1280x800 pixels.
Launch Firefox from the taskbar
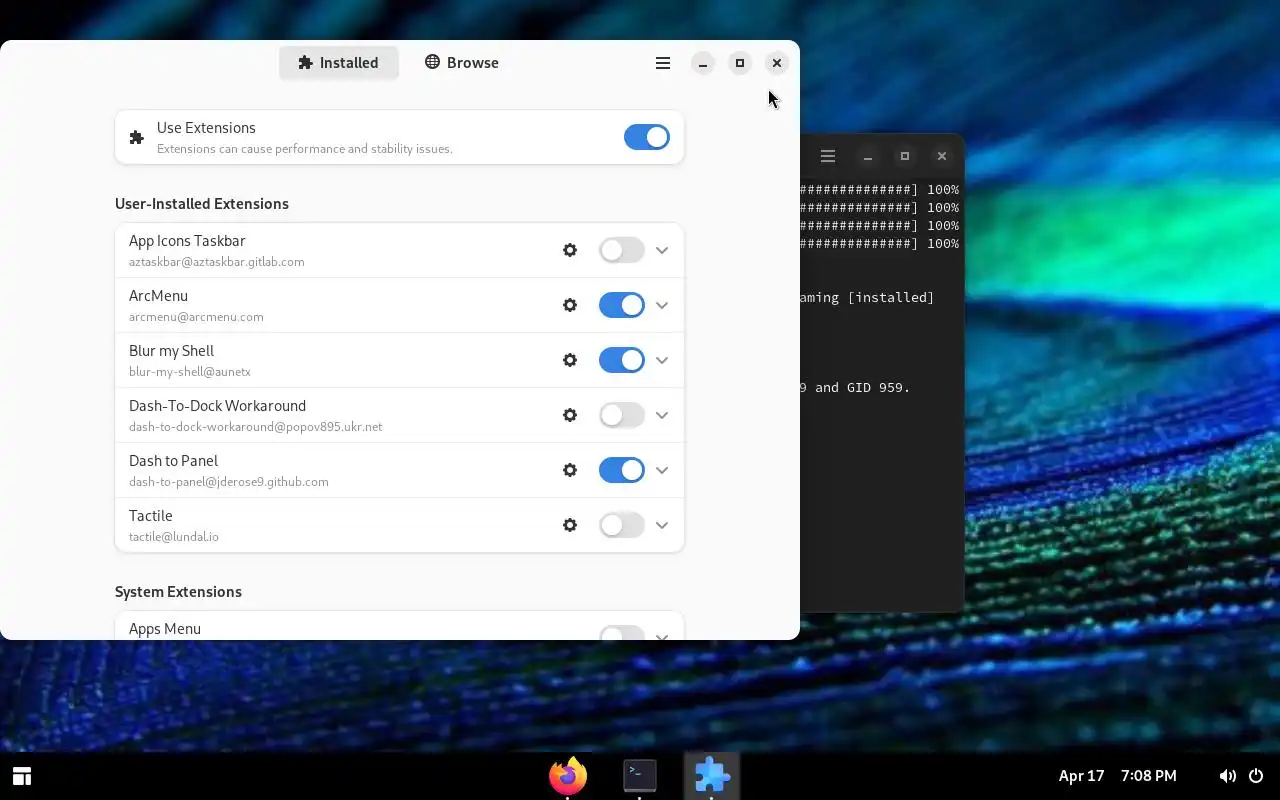(568, 775)
